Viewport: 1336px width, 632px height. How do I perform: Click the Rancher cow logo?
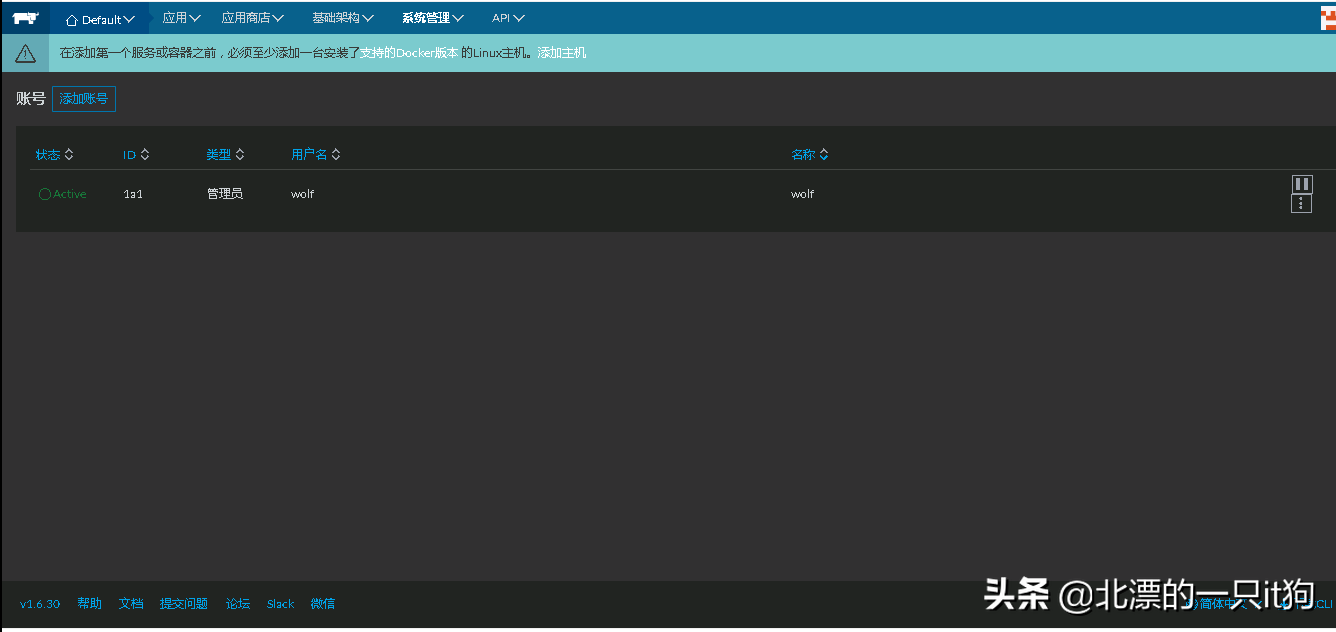tap(24, 18)
